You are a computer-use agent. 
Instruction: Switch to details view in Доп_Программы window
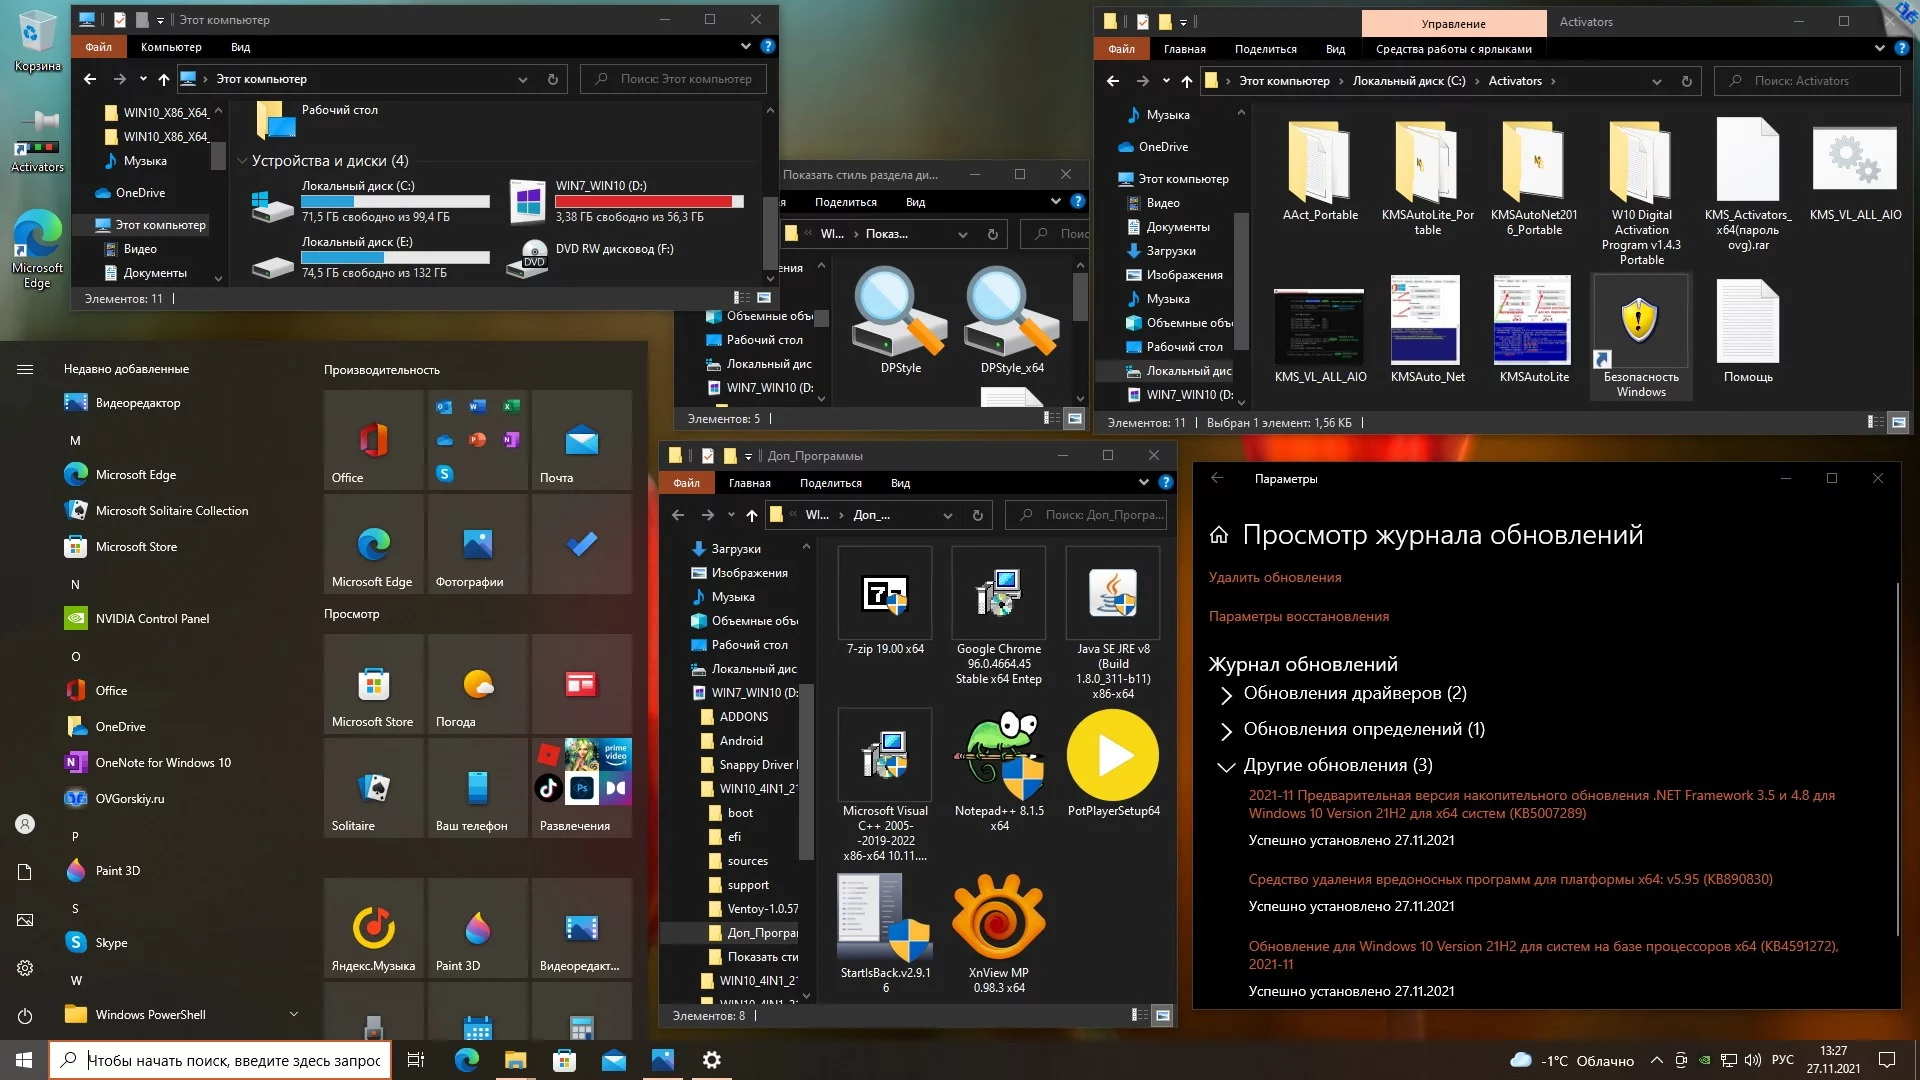(1140, 1015)
